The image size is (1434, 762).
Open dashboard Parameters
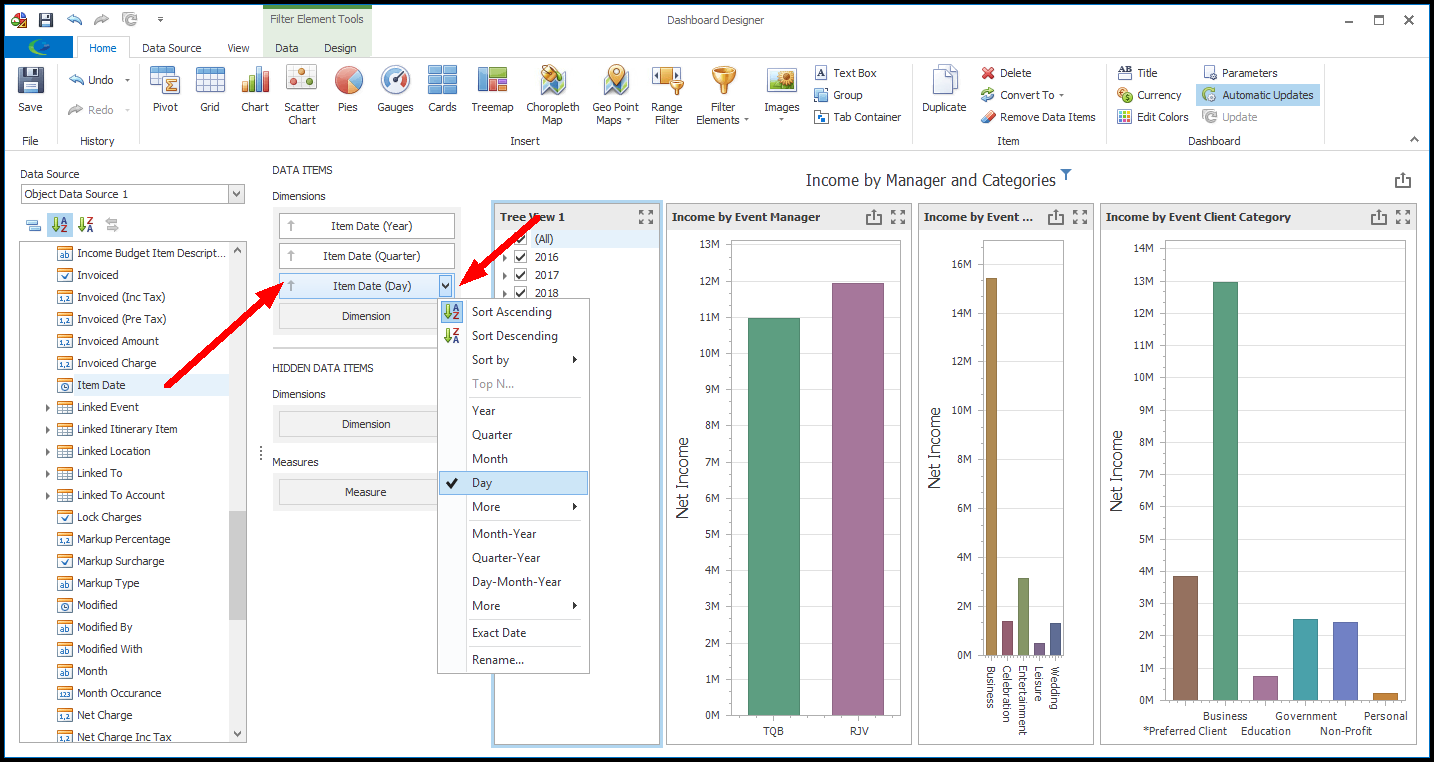(1240, 73)
